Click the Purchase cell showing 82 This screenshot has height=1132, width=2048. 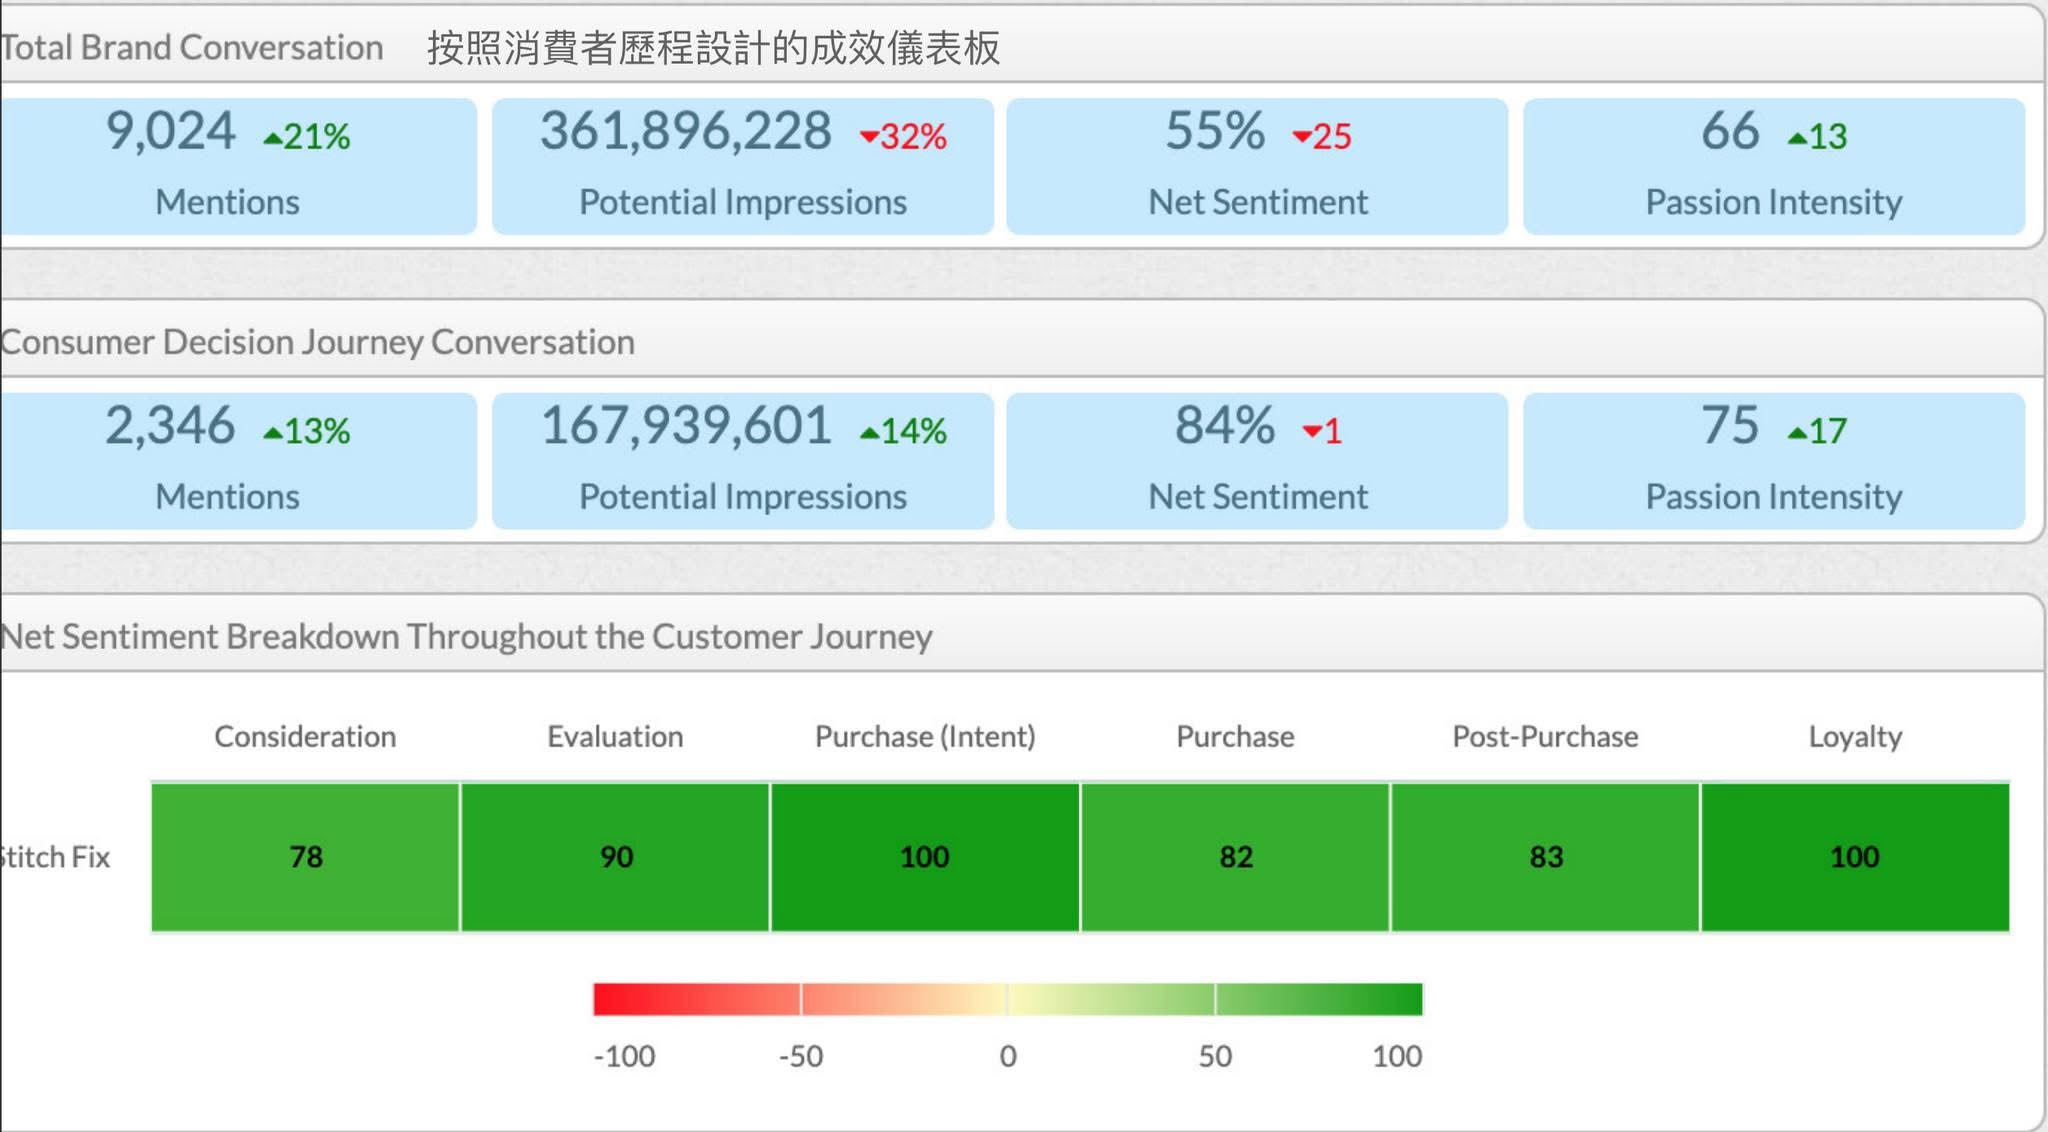(x=1235, y=857)
